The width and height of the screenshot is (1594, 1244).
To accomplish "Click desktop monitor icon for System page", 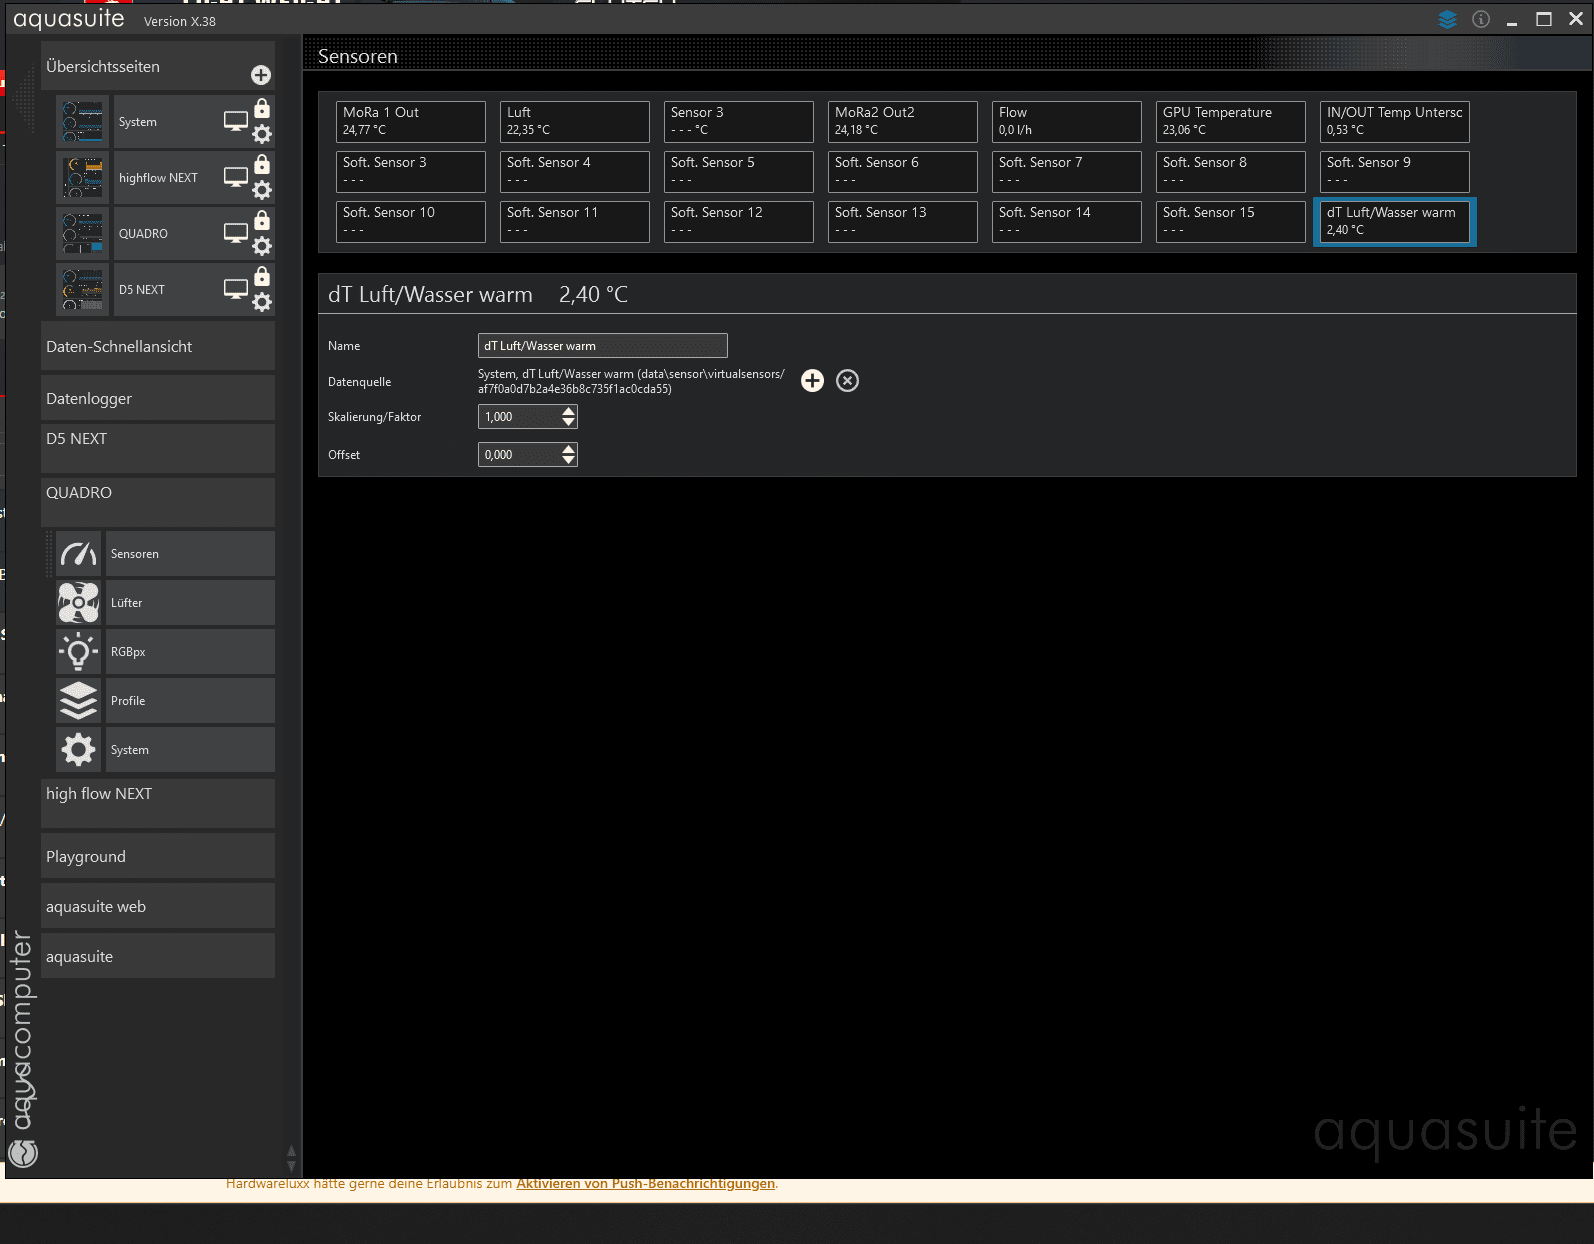I will point(236,122).
